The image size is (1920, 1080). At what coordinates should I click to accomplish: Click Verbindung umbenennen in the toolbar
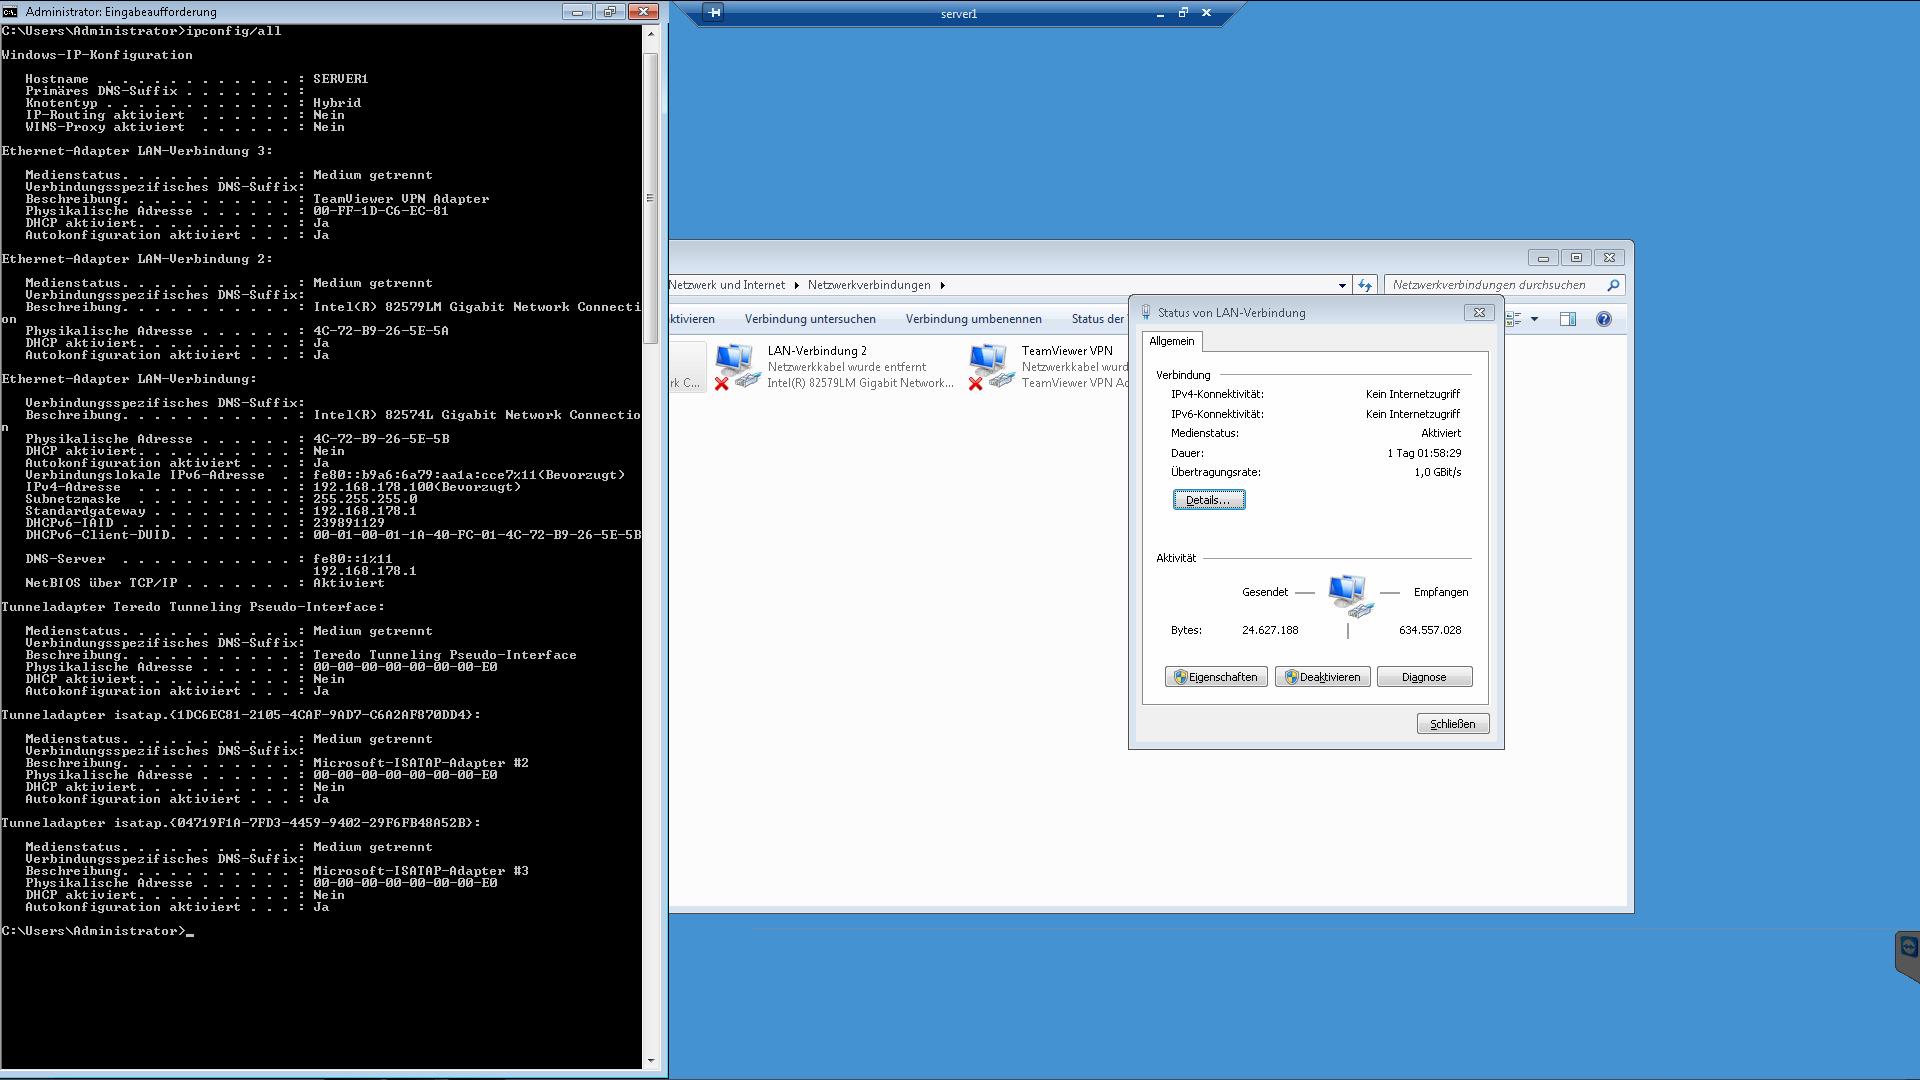click(973, 319)
